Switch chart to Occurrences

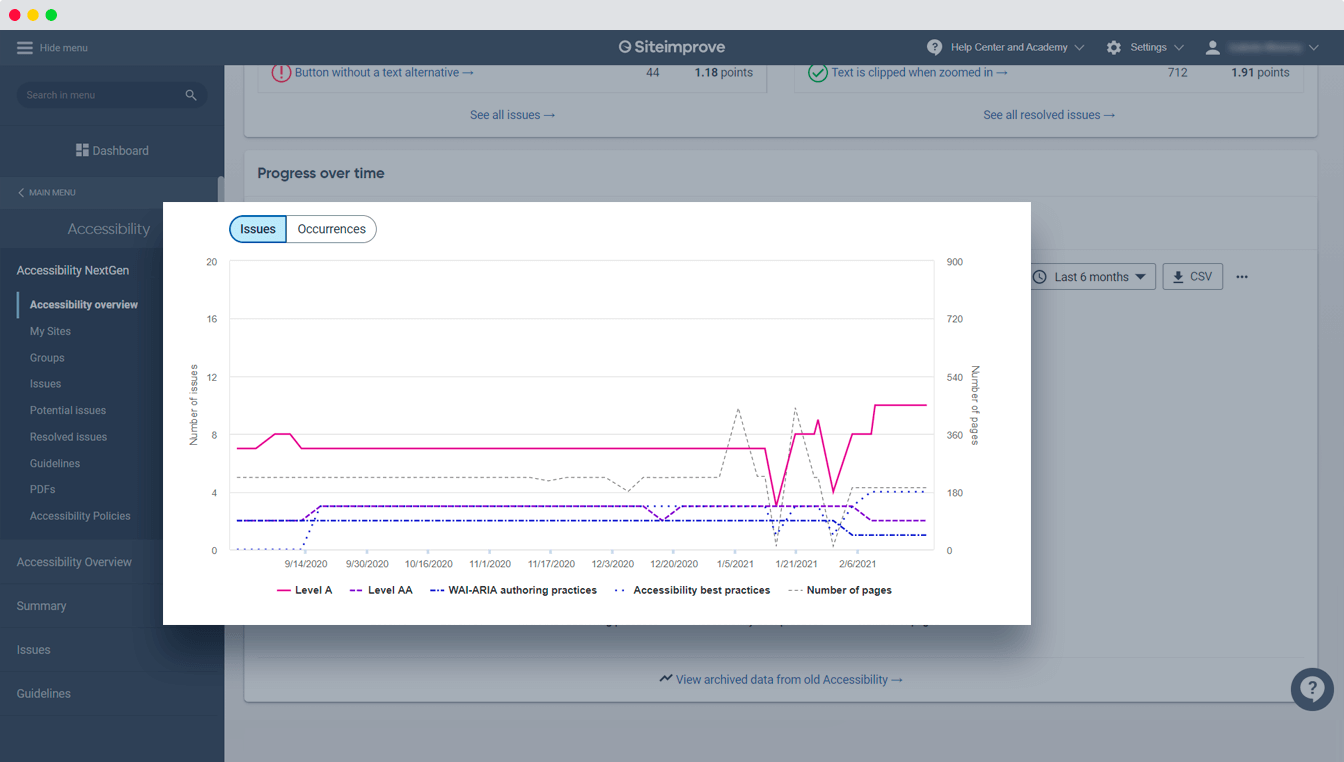(331, 229)
